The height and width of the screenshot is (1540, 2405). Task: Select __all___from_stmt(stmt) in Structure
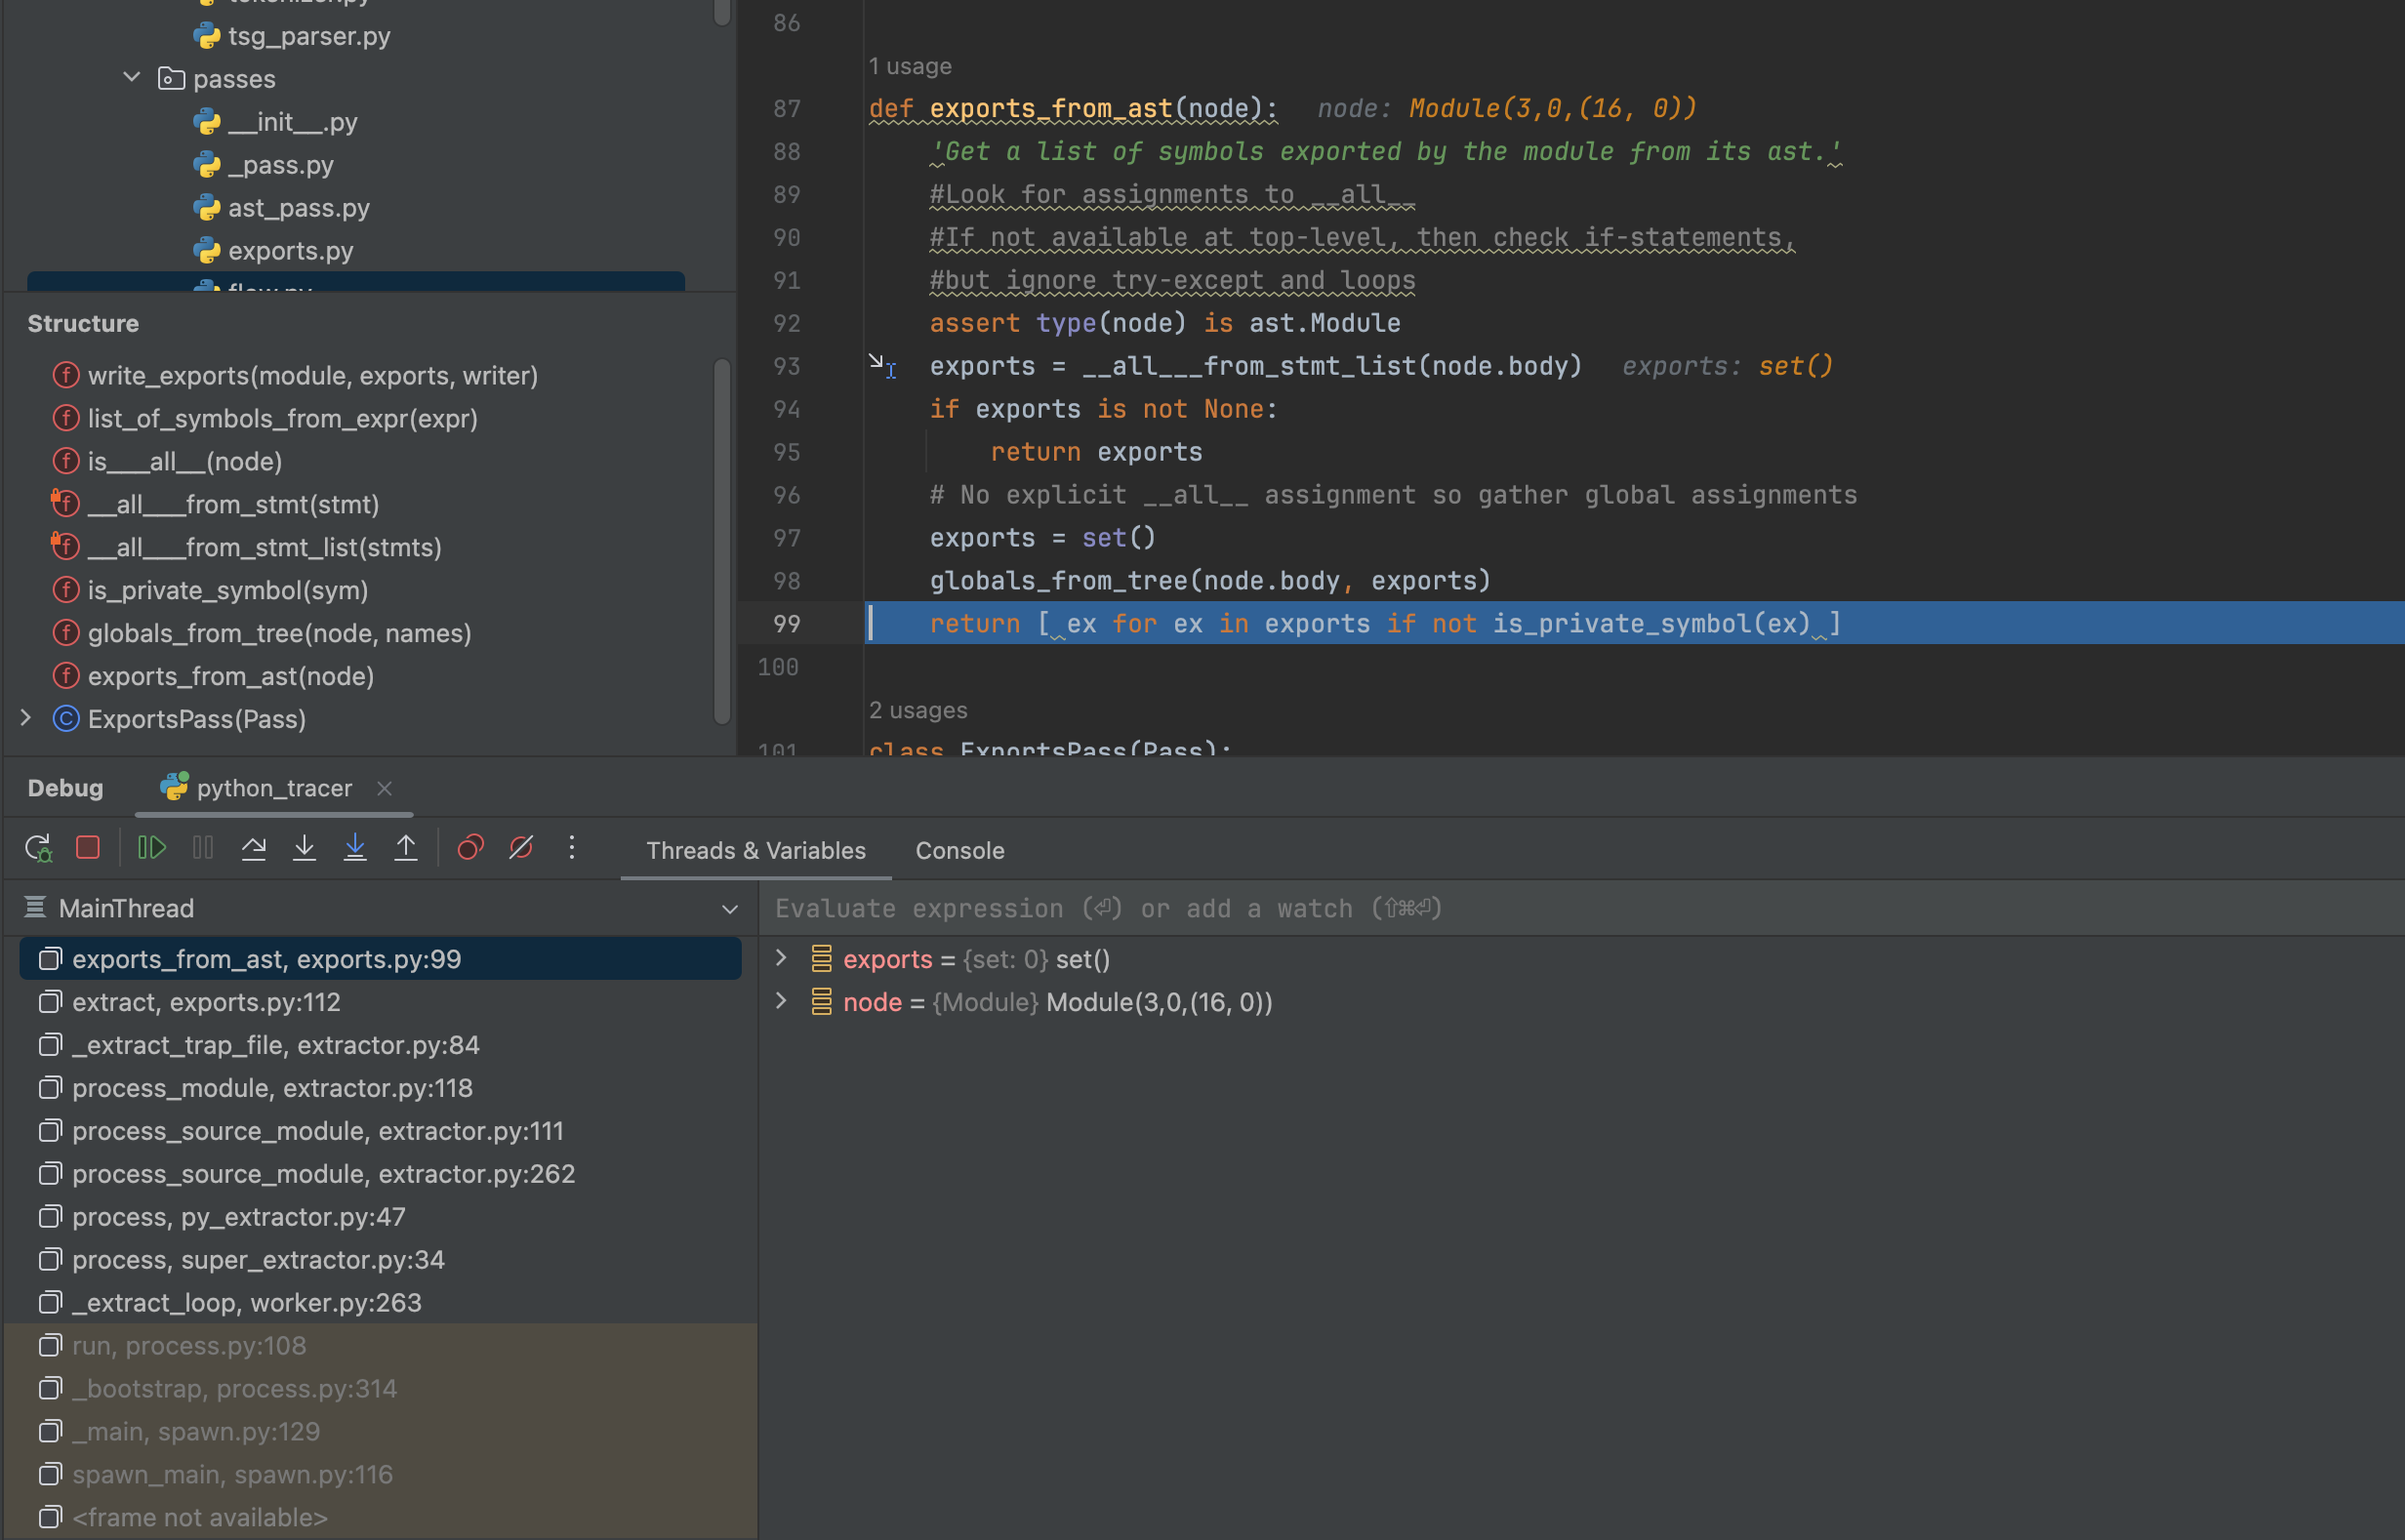(233, 505)
